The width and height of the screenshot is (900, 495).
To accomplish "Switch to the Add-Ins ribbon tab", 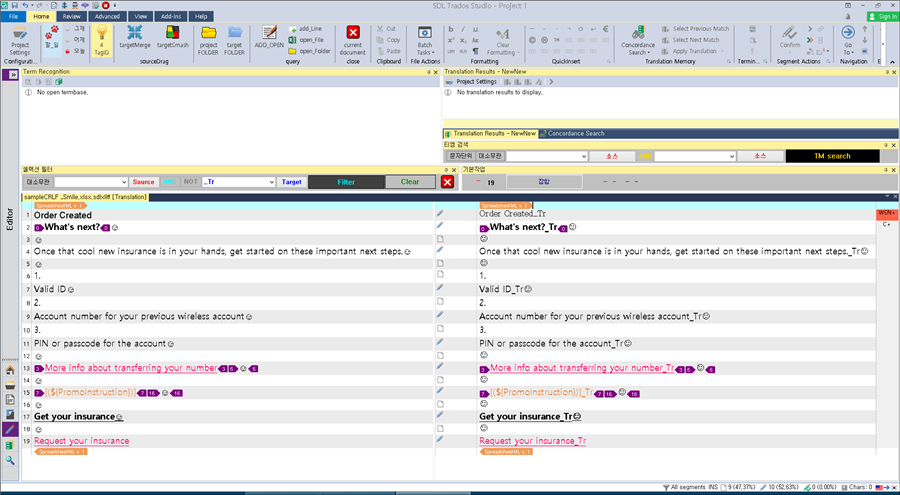I will 170,17.
